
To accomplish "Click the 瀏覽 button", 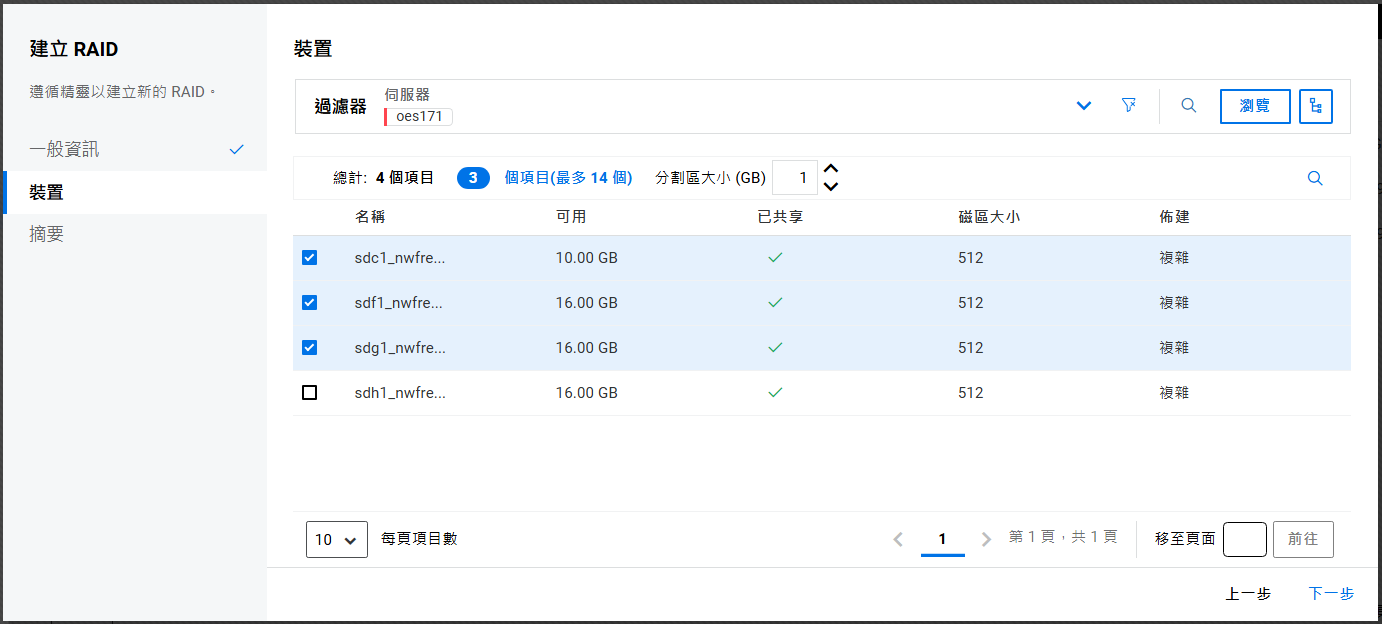I will 1255,106.
